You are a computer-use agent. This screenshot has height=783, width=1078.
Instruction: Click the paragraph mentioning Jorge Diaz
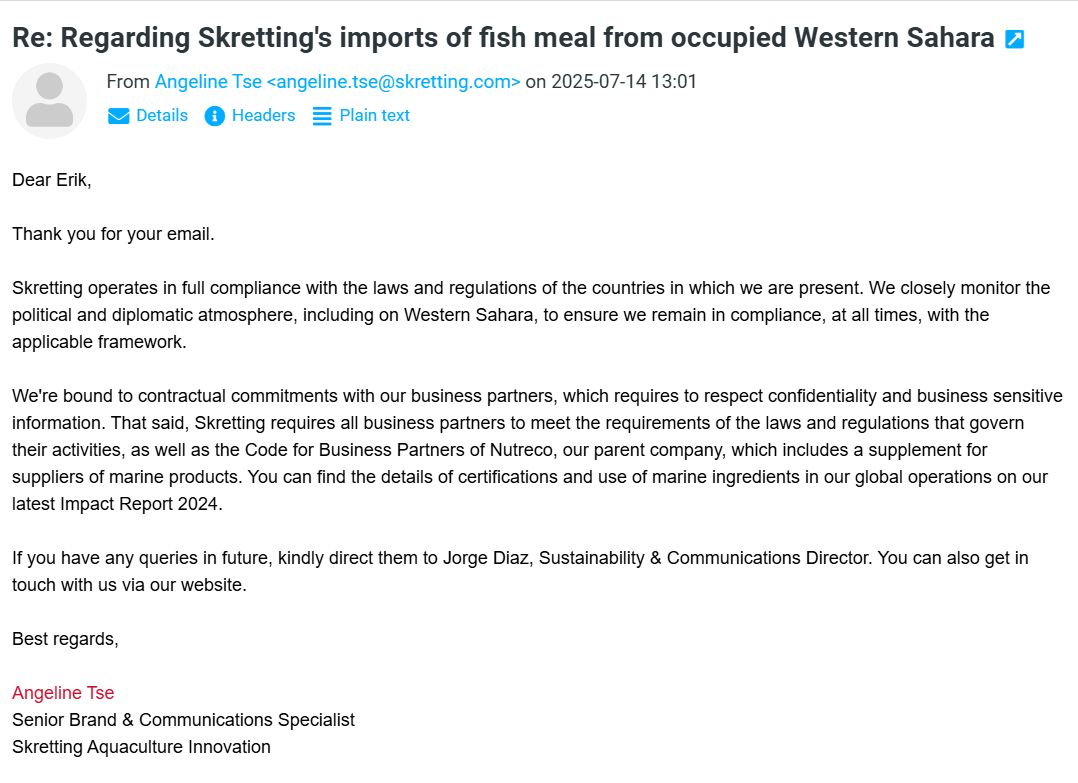pos(520,571)
